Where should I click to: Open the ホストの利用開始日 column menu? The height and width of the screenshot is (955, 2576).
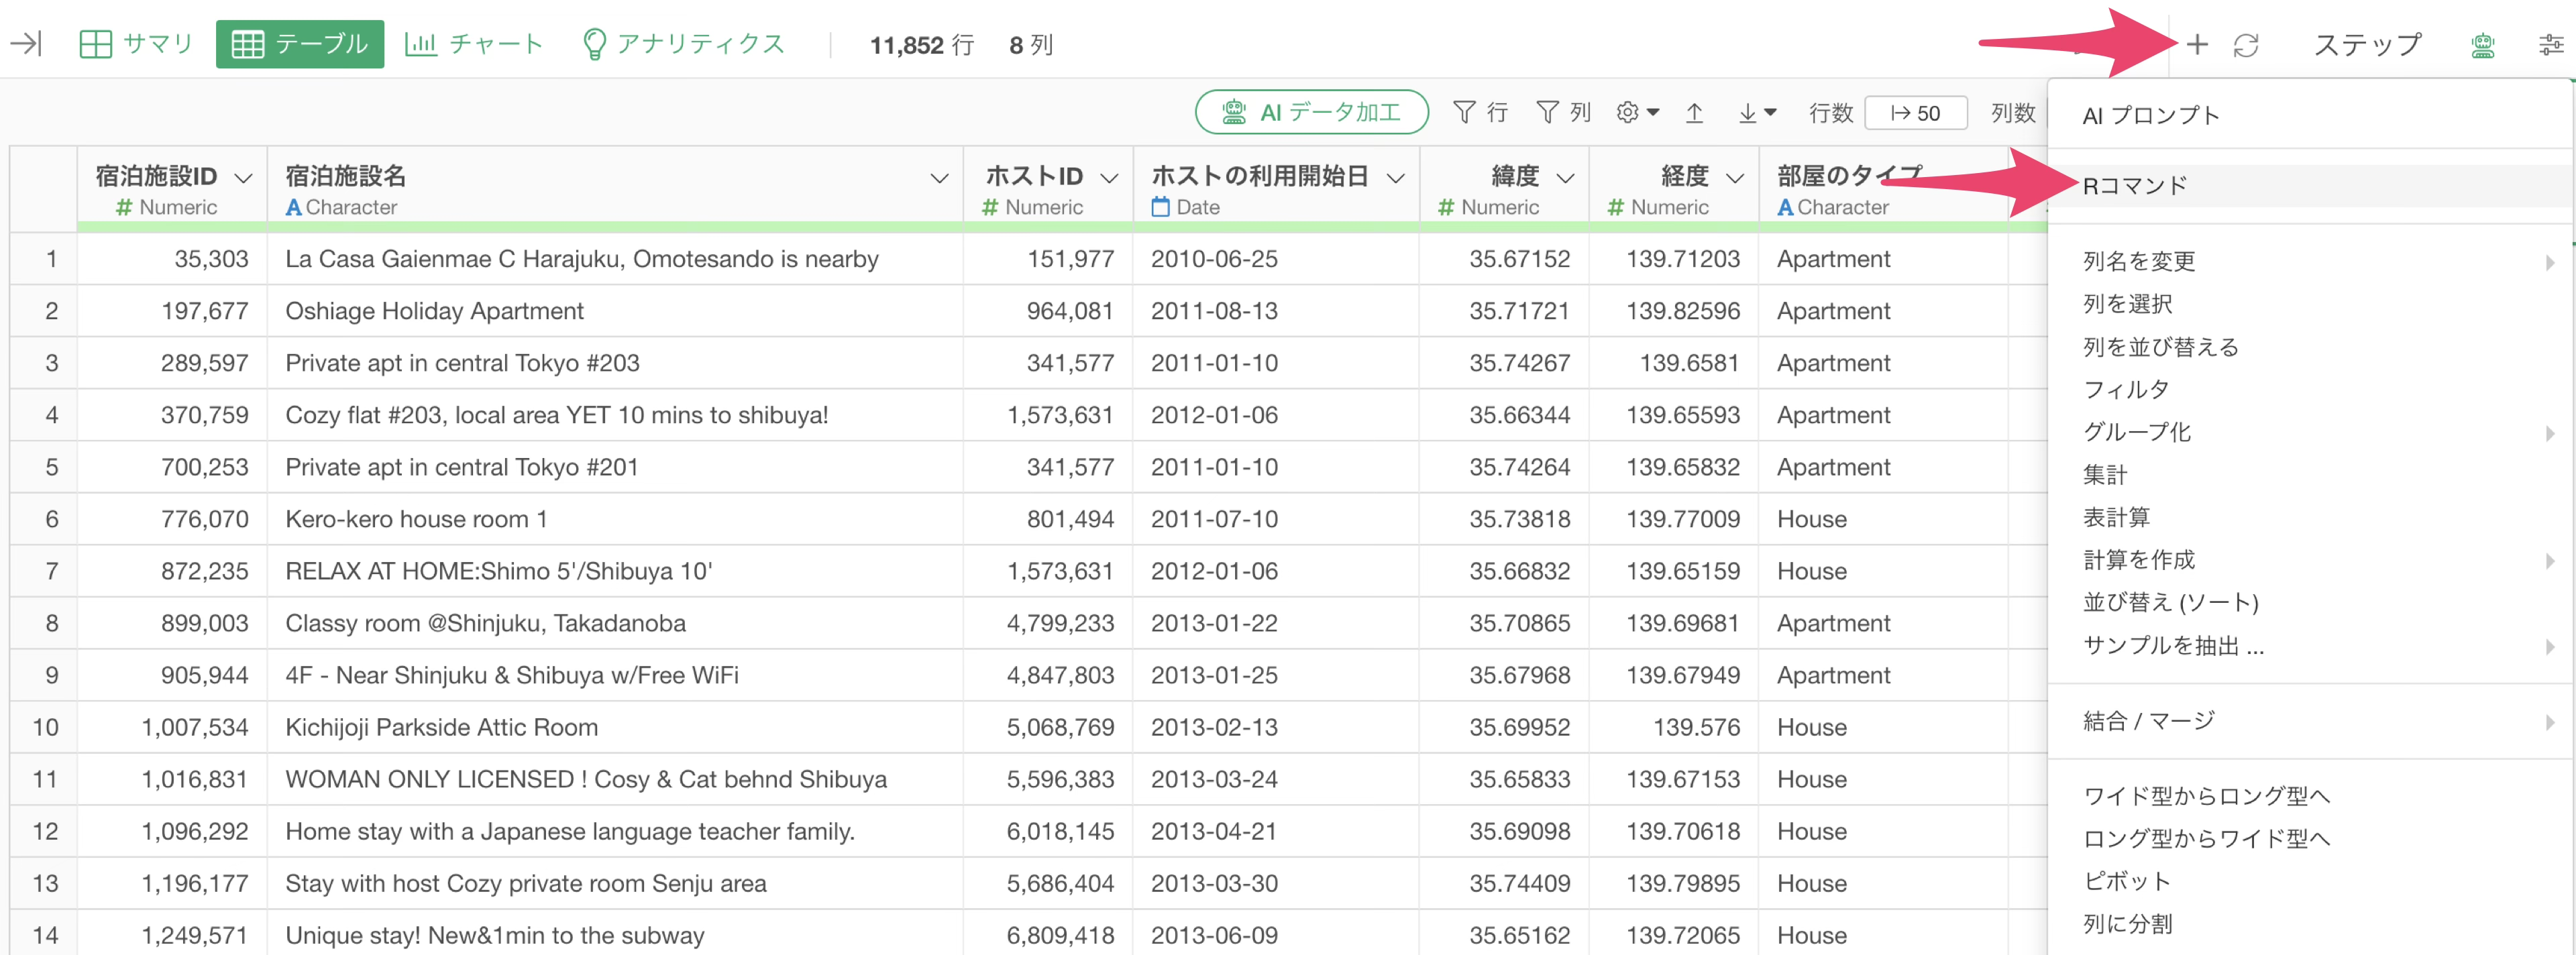[x=1395, y=178]
